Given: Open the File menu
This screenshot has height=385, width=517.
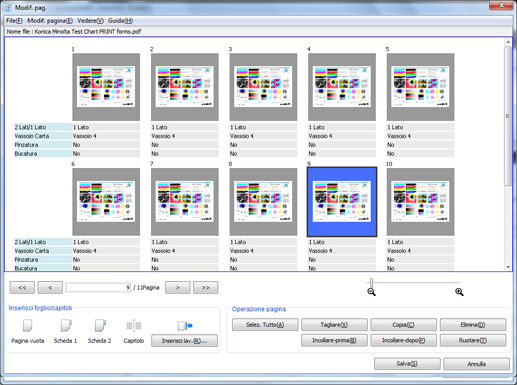Looking at the screenshot, I should click(x=14, y=21).
